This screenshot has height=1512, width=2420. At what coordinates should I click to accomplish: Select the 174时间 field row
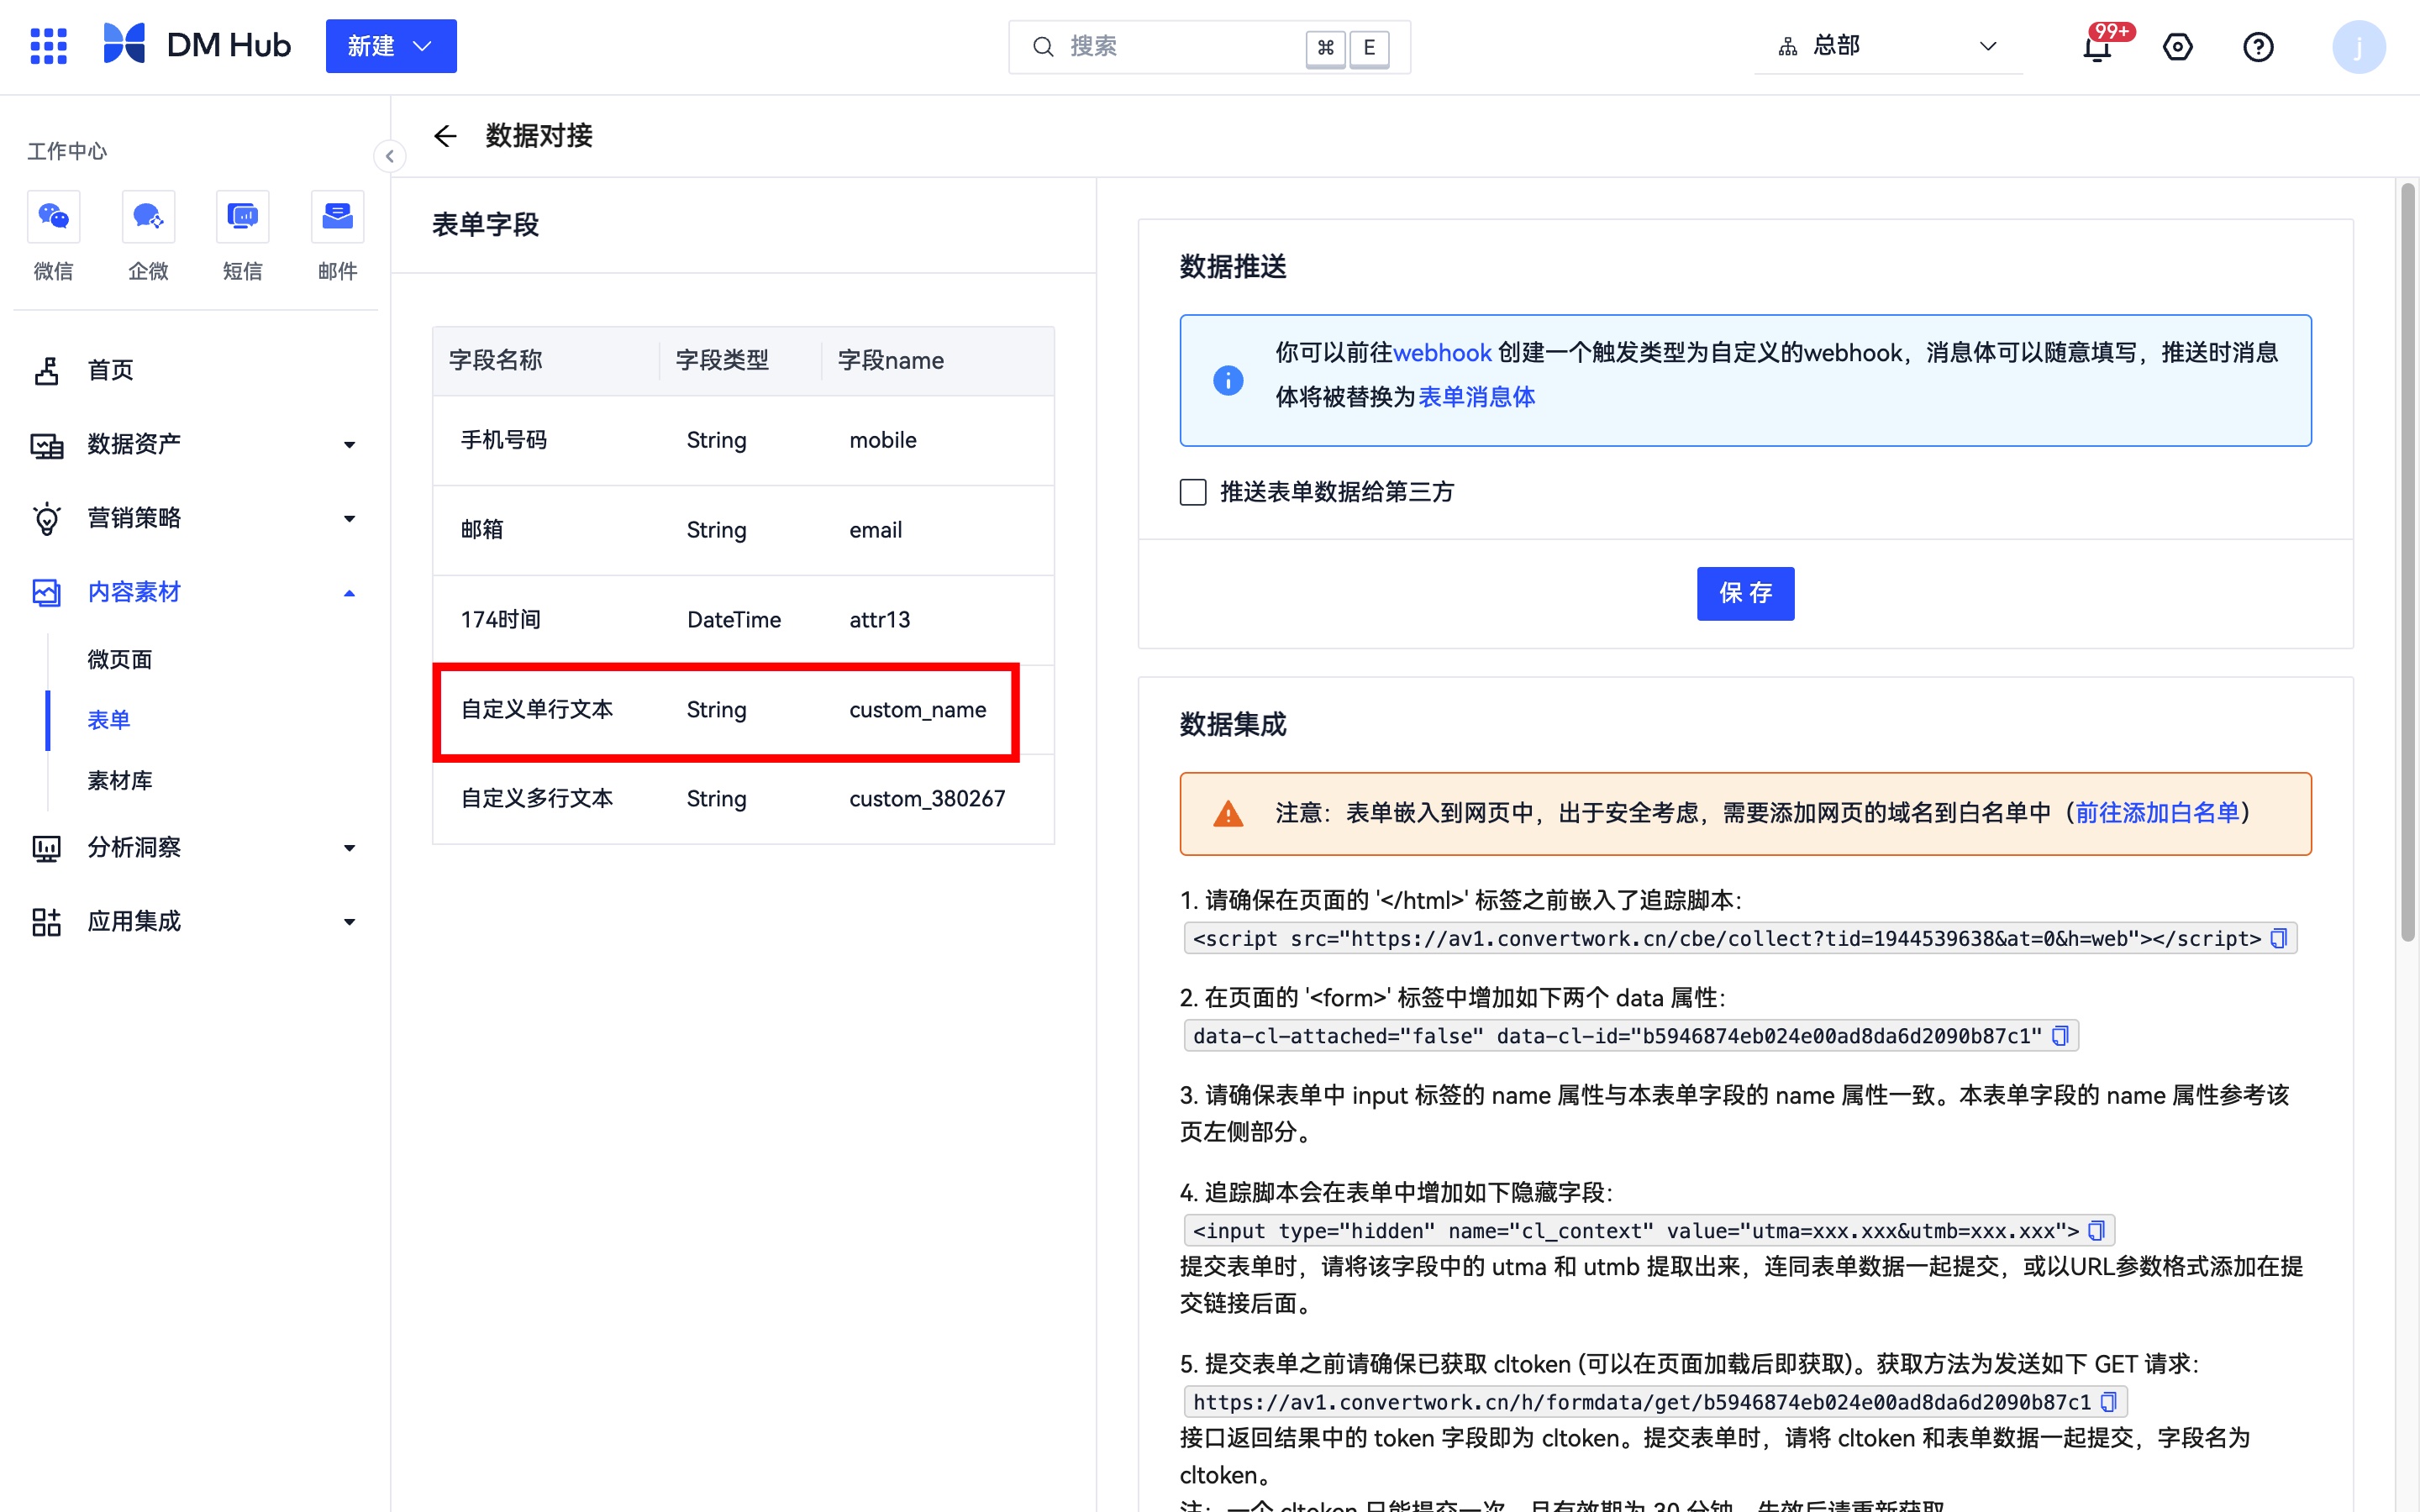743,620
